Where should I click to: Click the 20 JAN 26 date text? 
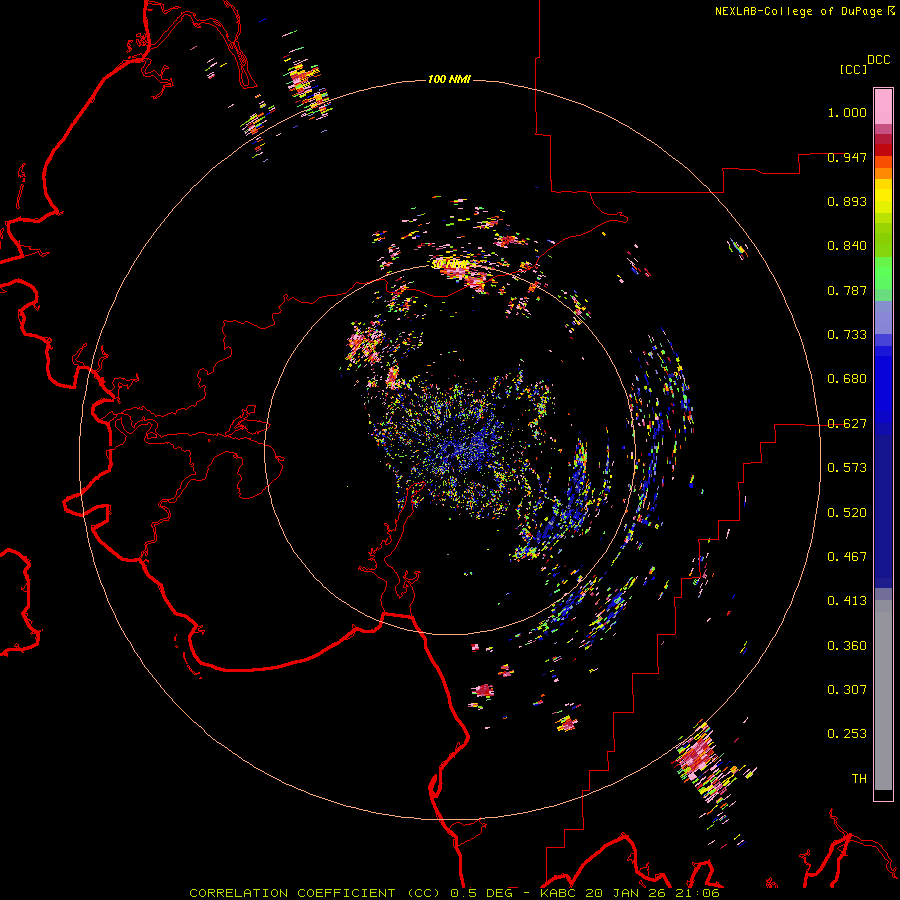click(x=625, y=893)
